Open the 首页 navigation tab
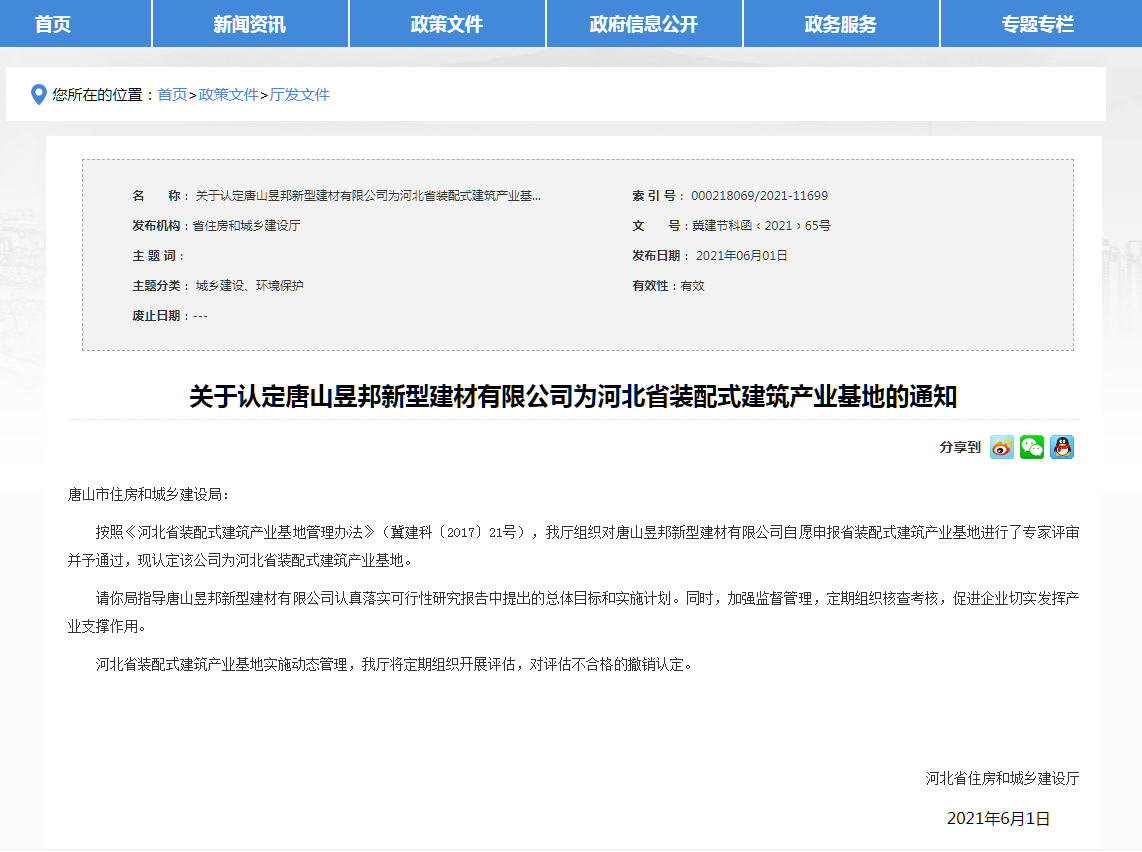The height and width of the screenshot is (852, 1142). (53, 24)
